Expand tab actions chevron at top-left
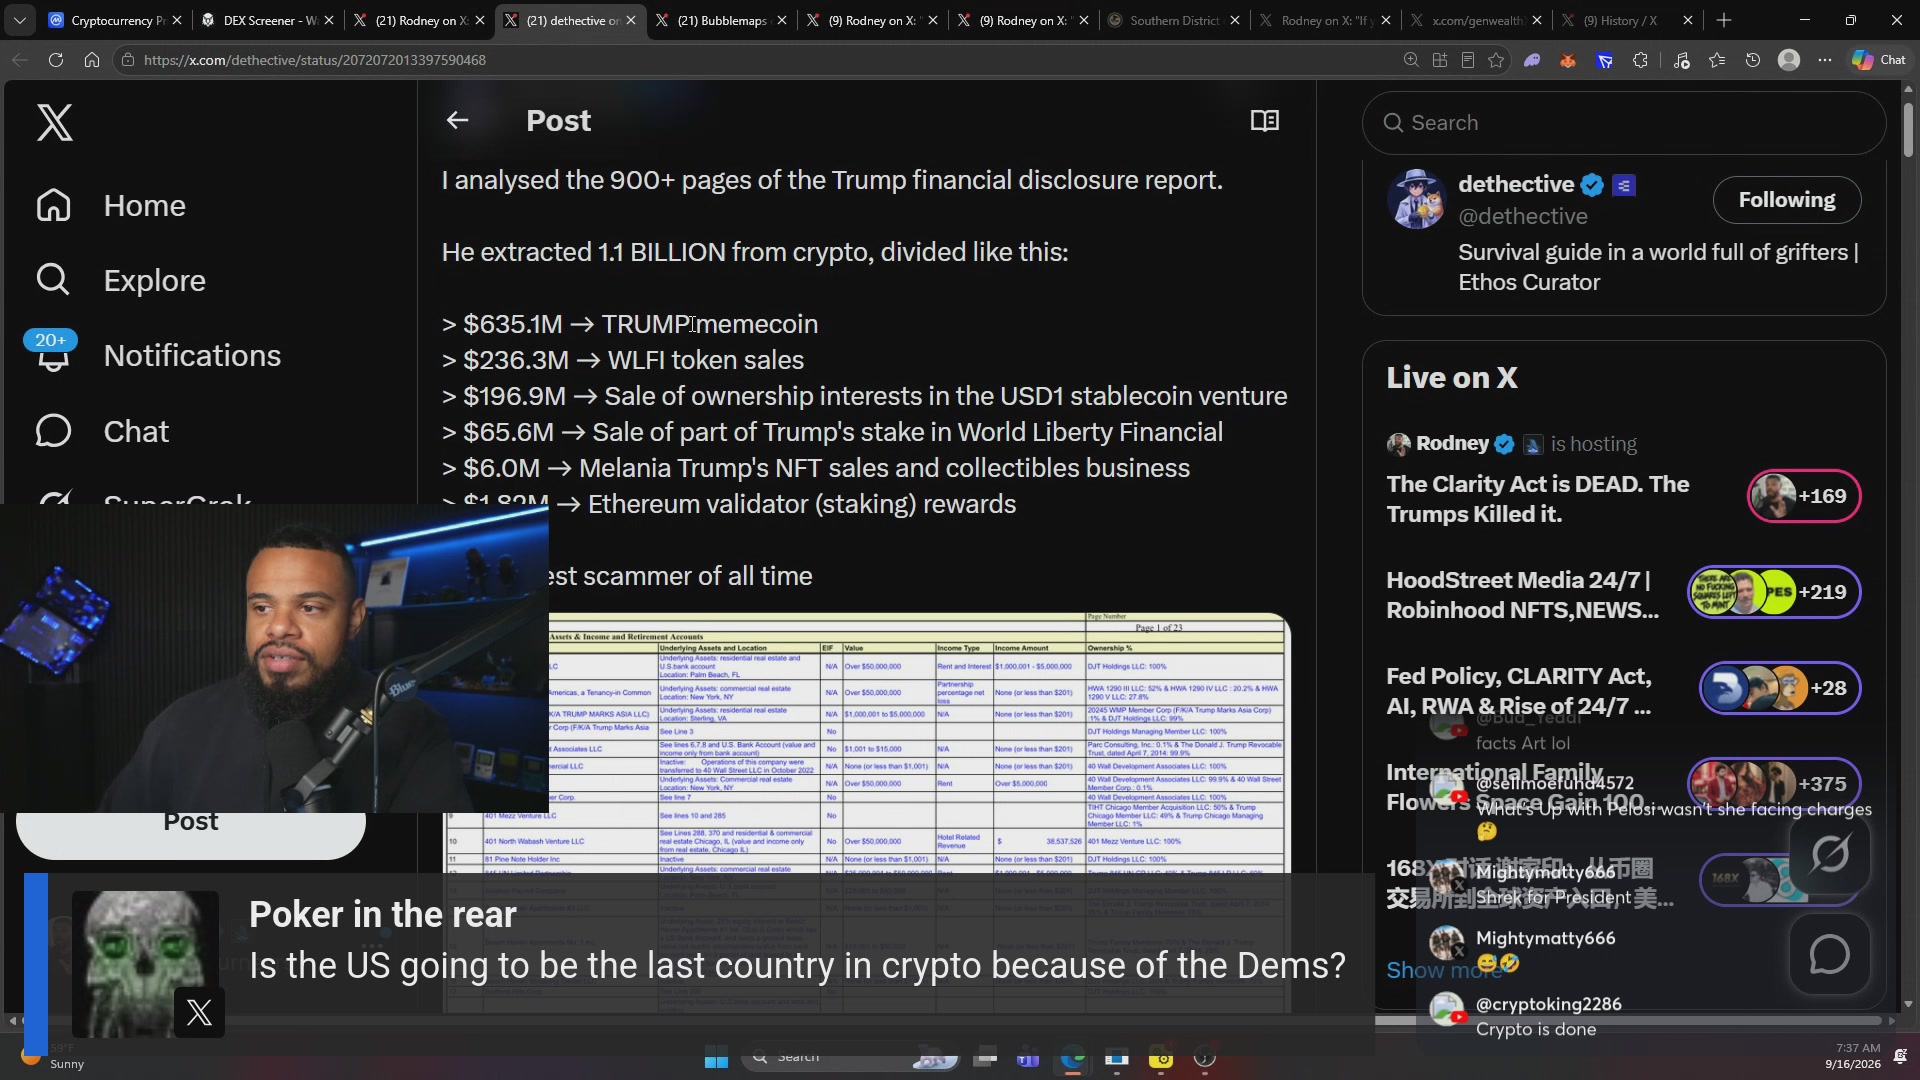The height and width of the screenshot is (1080, 1920). pos(20,20)
